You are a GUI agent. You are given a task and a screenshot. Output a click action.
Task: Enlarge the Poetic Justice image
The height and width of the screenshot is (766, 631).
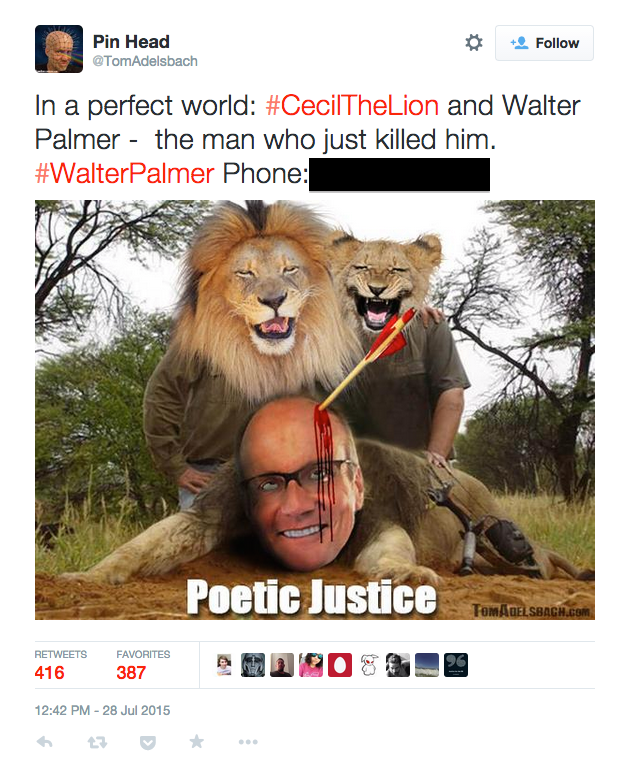coord(315,410)
